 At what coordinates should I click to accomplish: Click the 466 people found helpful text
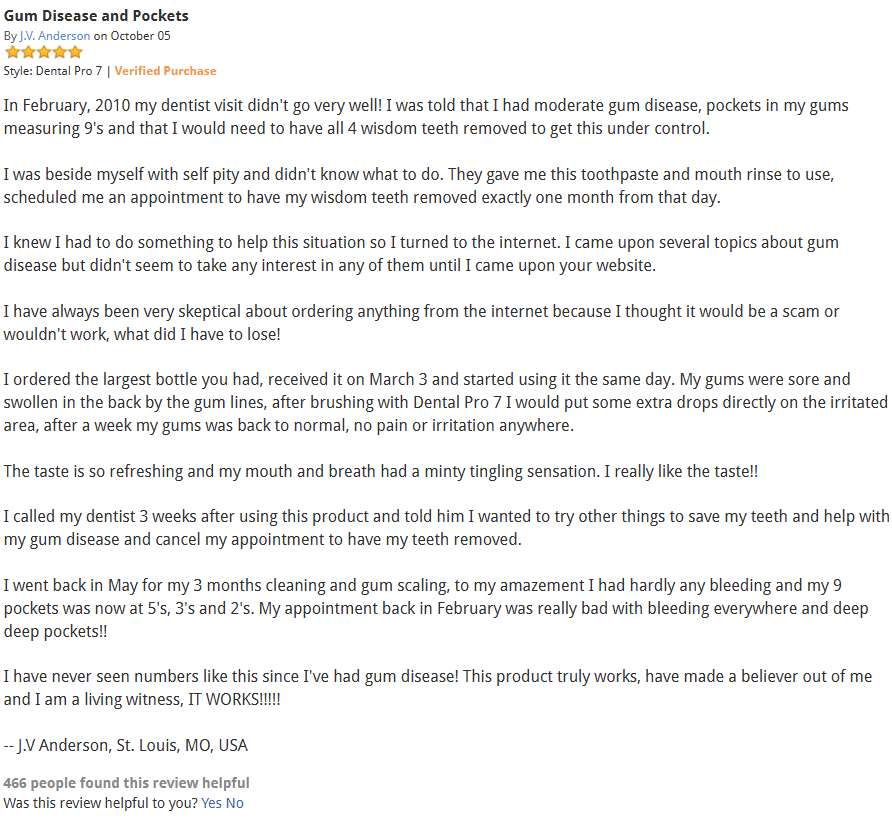[x=126, y=783]
